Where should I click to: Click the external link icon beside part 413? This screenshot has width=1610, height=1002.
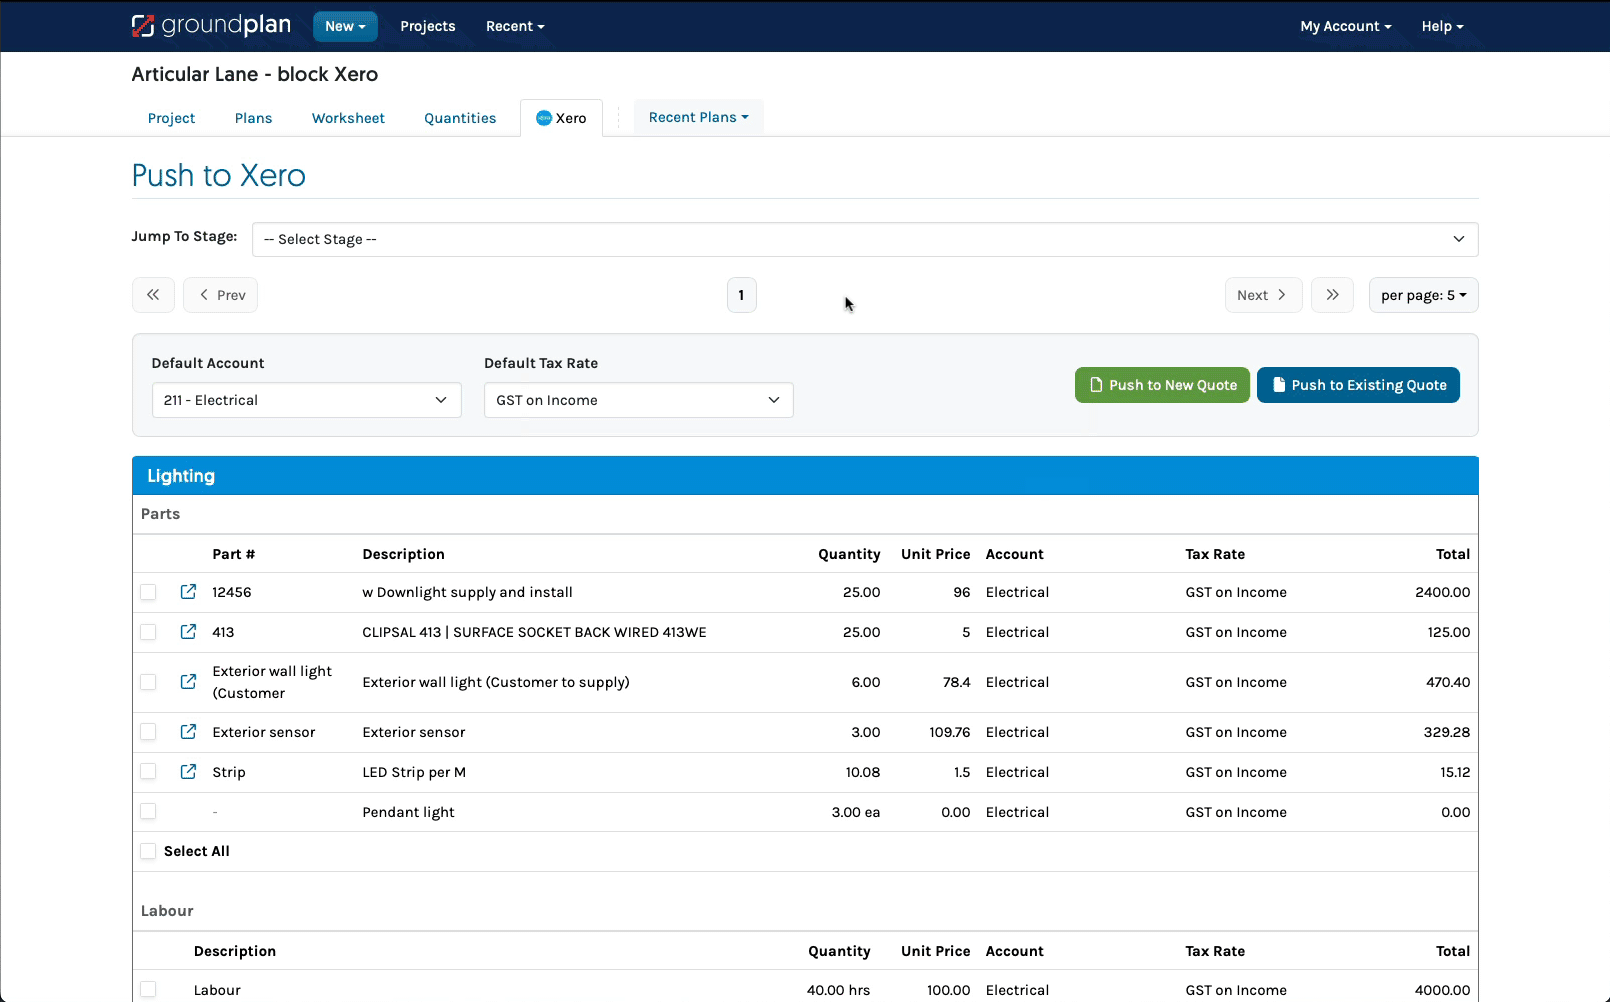[188, 631]
